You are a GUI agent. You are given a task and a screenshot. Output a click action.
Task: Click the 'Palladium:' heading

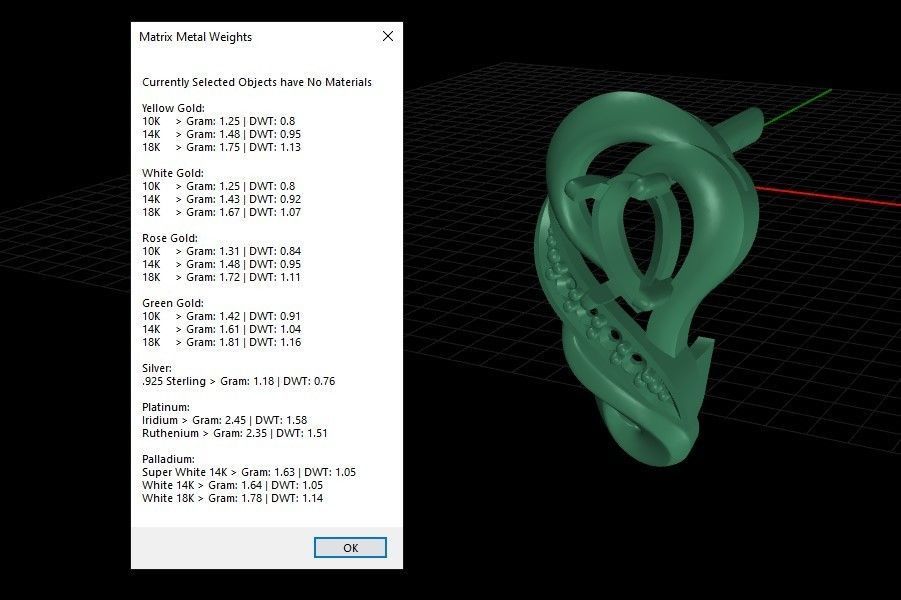[168, 459]
